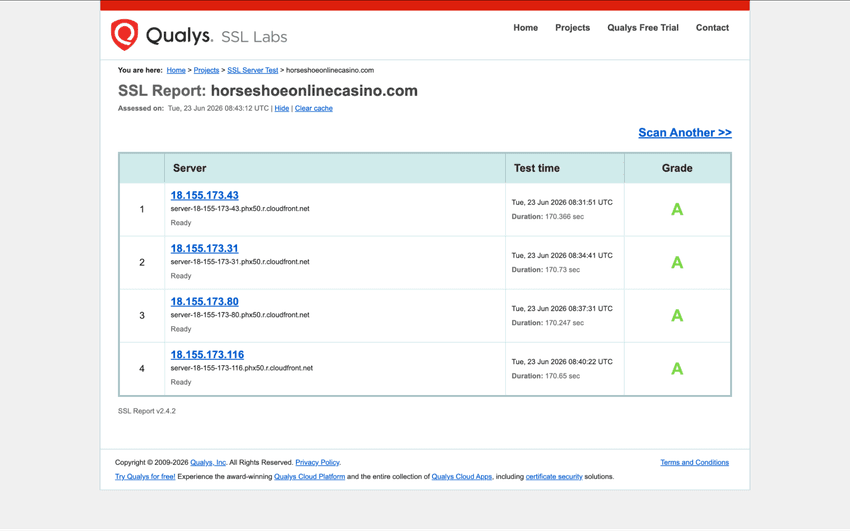Screen dimensions: 850x531
Task: Click hostname server-18-155-173-80.phx50.r.cloudfront.net
Action: (x=240, y=315)
